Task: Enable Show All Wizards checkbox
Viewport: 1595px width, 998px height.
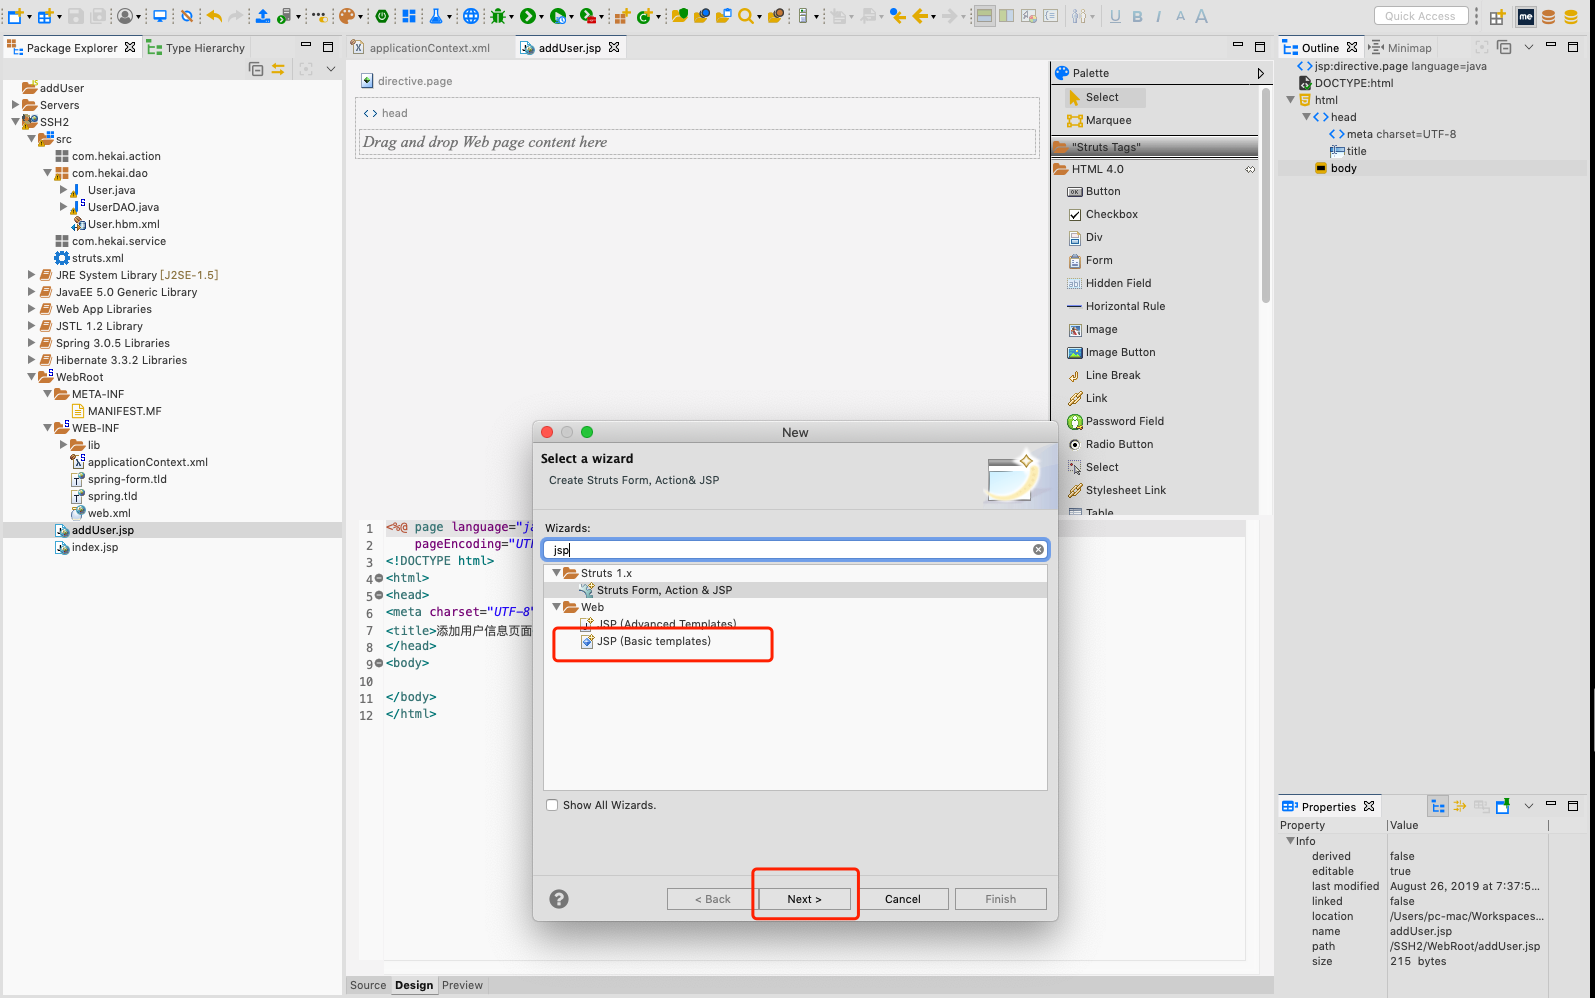Action: tap(552, 805)
